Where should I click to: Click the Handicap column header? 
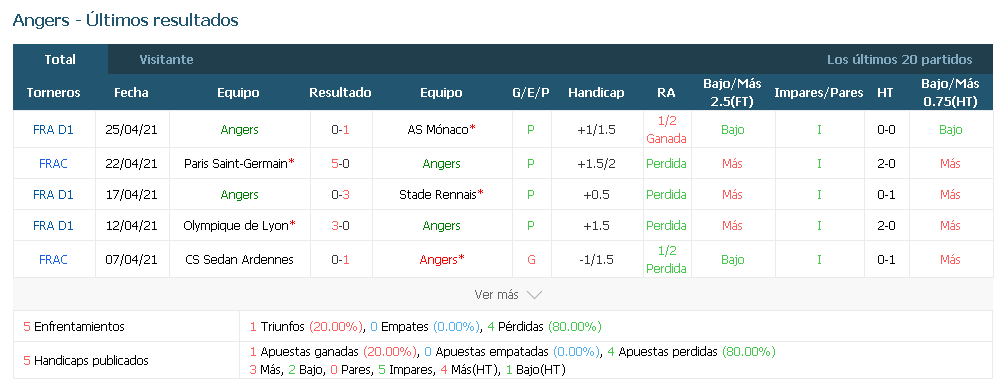596,92
